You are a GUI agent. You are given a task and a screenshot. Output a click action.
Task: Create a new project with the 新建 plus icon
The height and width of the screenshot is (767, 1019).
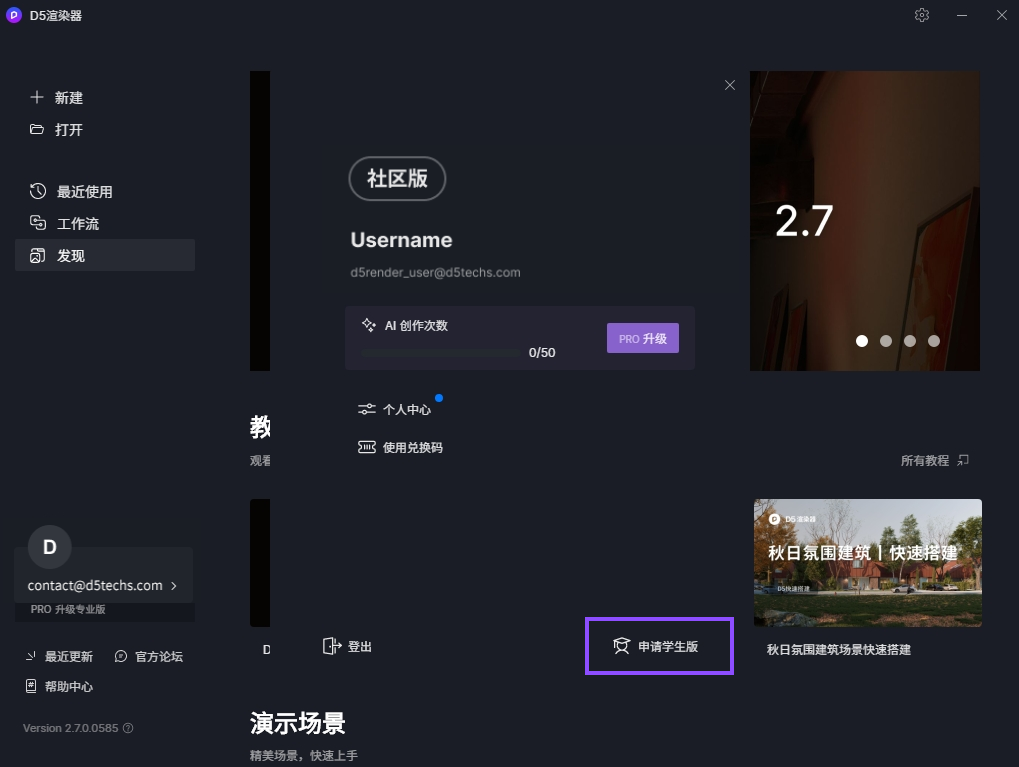tap(35, 97)
